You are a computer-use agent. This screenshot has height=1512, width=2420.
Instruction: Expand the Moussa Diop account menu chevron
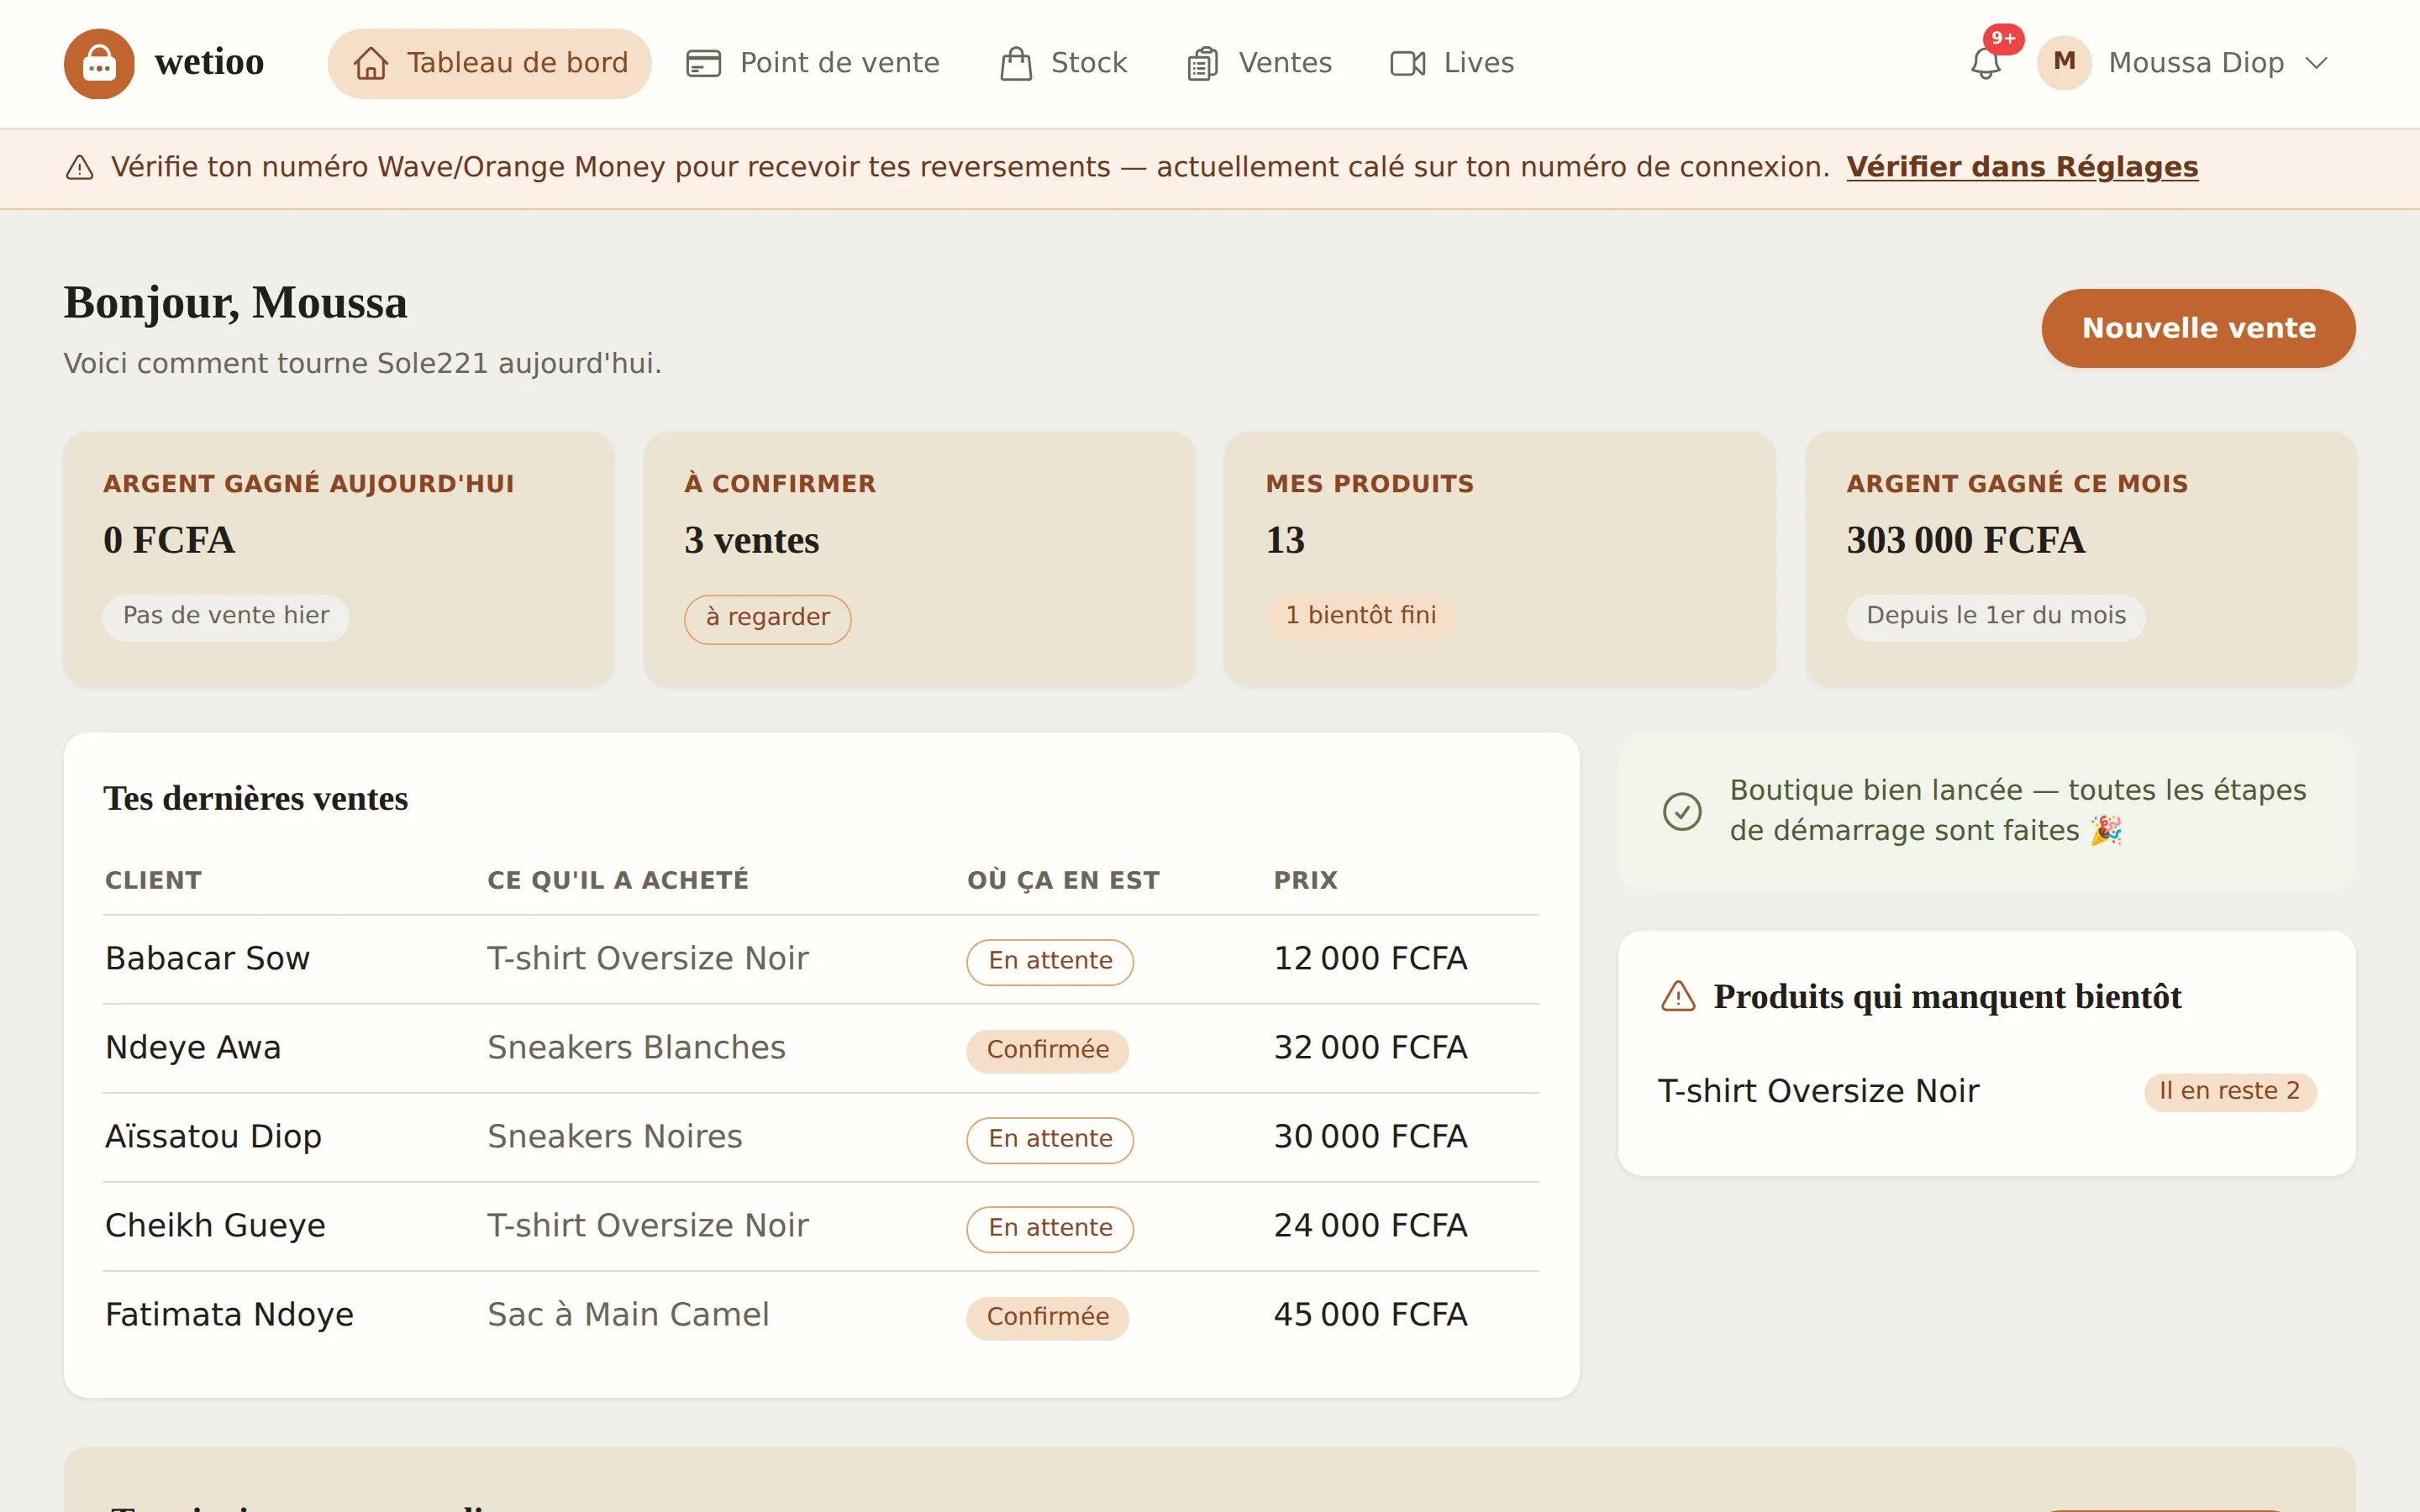pyautogui.click(x=2316, y=63)
